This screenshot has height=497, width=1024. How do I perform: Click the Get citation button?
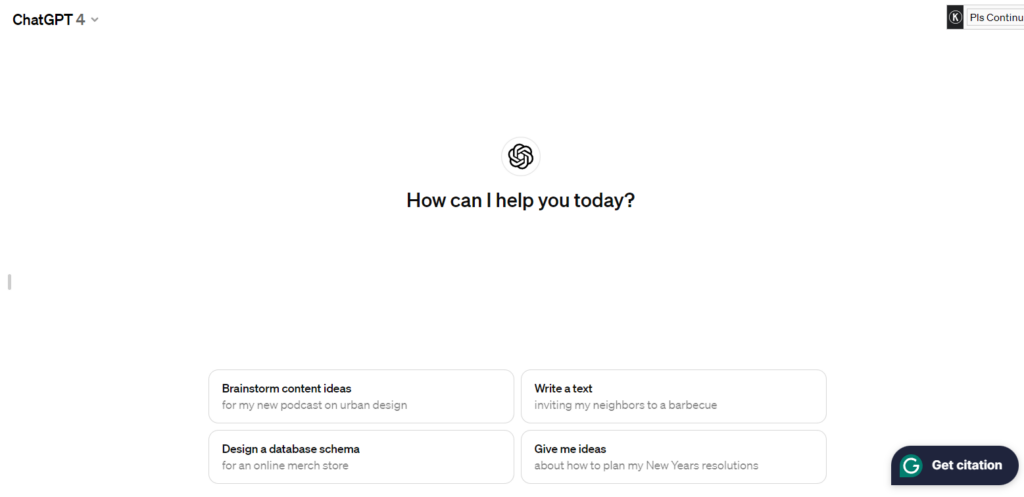click(966, 465)
